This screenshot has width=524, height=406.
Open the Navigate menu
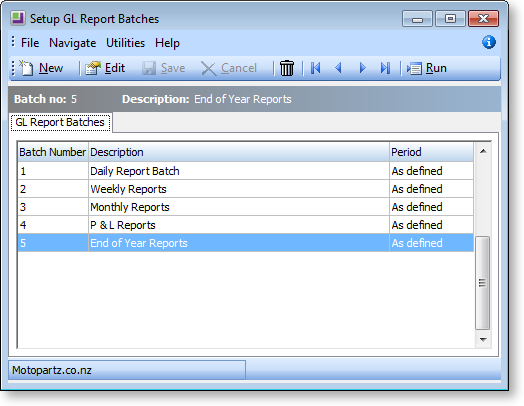pos(73,43)
